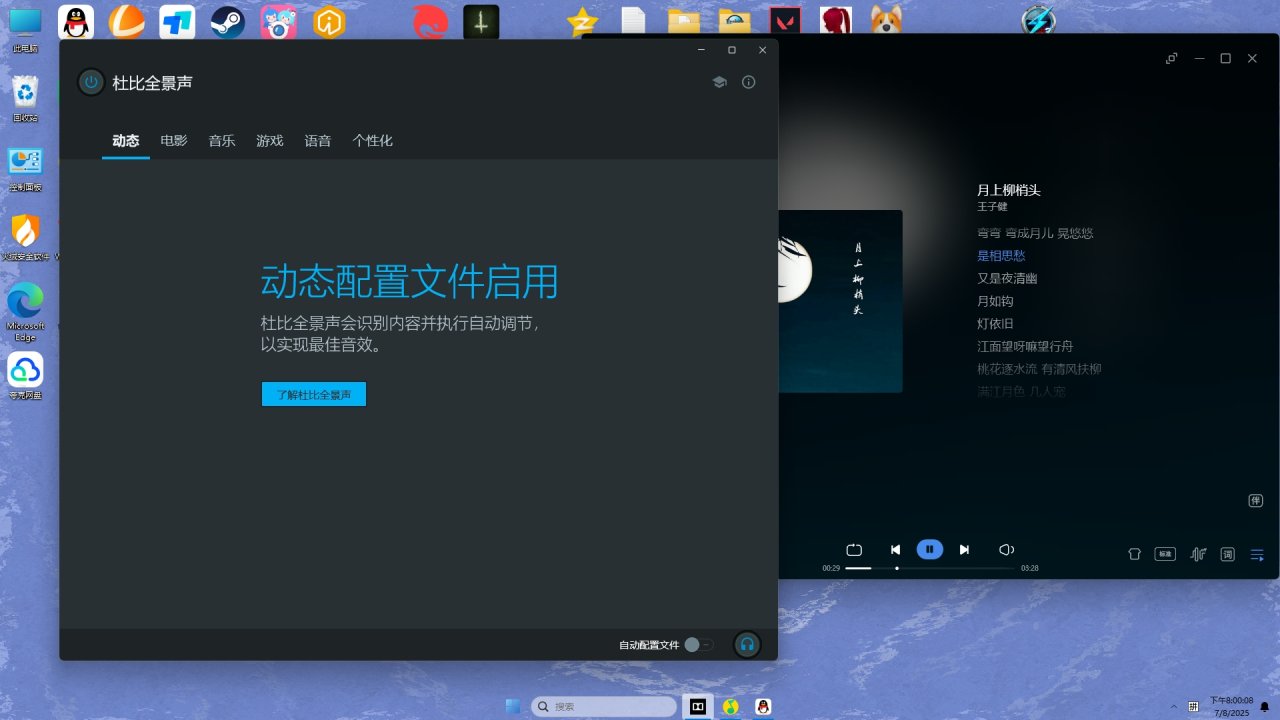Select the blank document desktop icon

[x=633, y=21]
